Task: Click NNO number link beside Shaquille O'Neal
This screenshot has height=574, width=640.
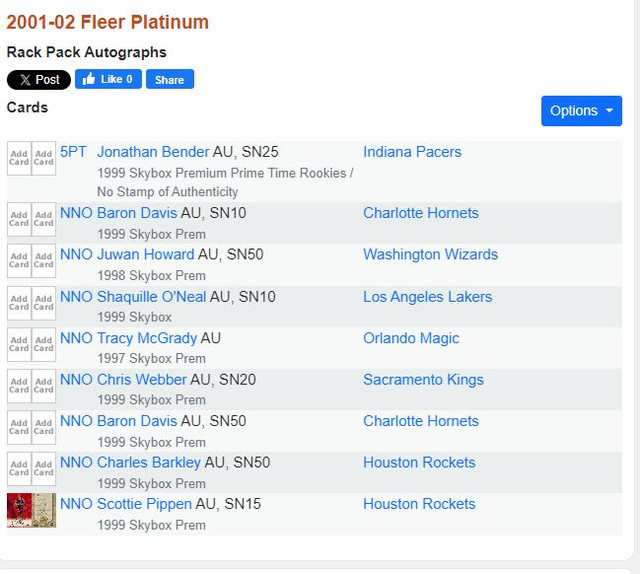Action: (x=76, y=297)
